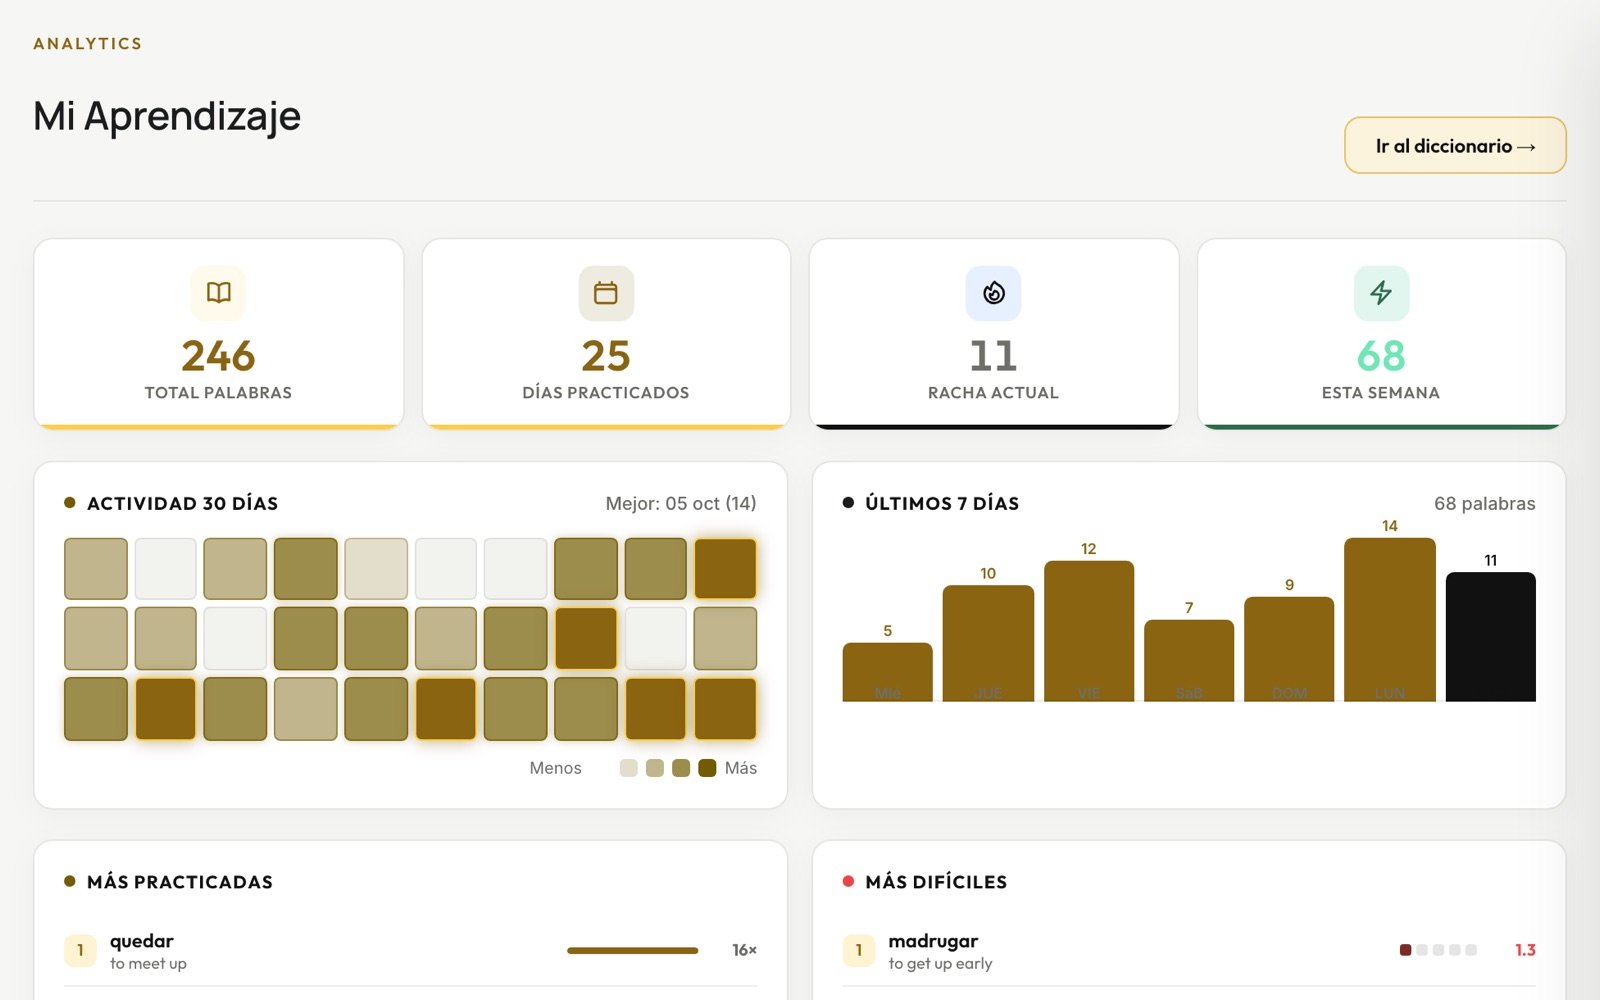Click the calendar icon above Días Practicados
The height and width of the screenshot is (1000, 1600).
click(606, 293)
